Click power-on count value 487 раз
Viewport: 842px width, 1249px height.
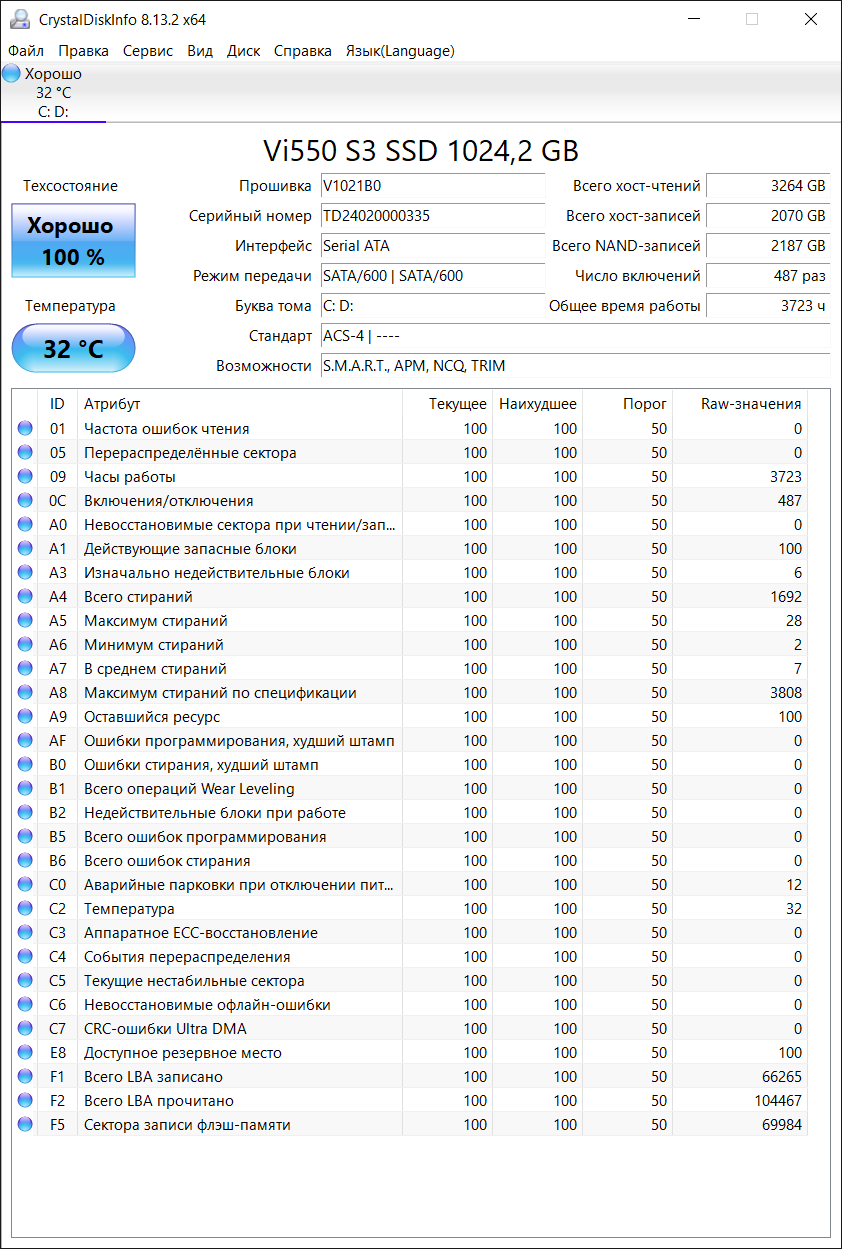coord(768,276)
